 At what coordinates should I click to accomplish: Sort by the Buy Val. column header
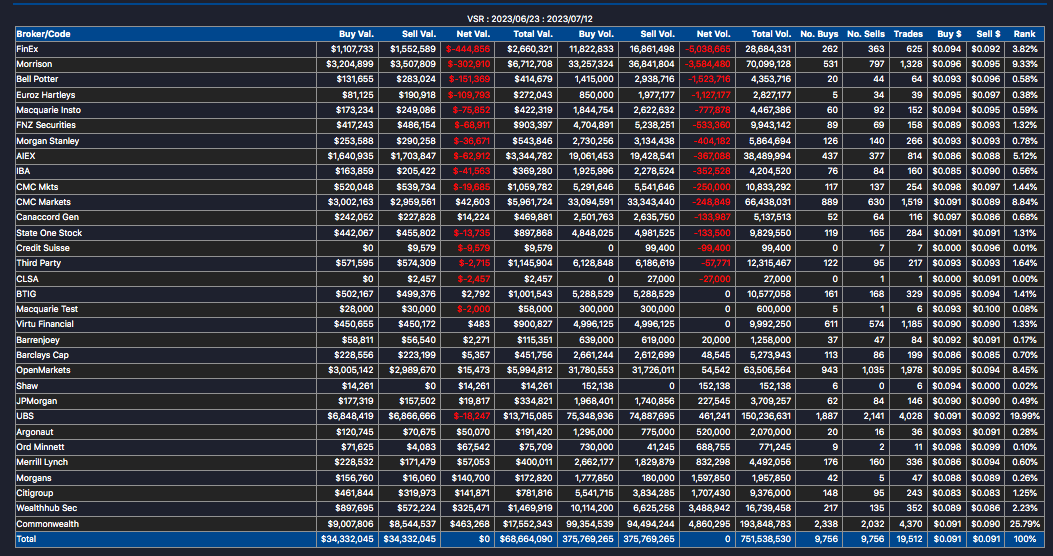357,34
